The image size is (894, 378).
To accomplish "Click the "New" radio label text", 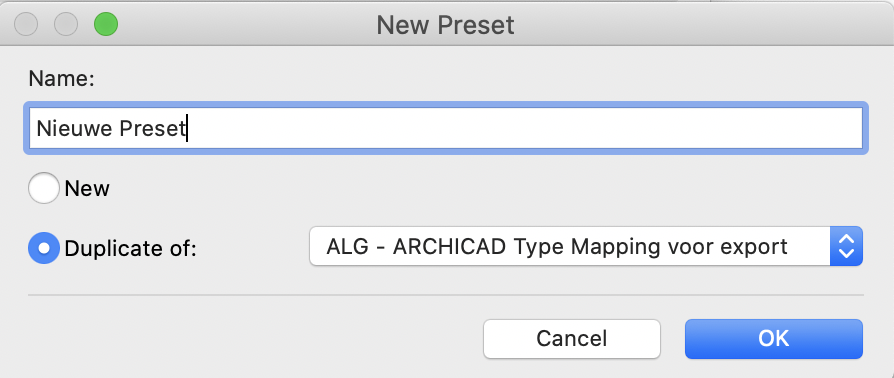I will (87, 188).
